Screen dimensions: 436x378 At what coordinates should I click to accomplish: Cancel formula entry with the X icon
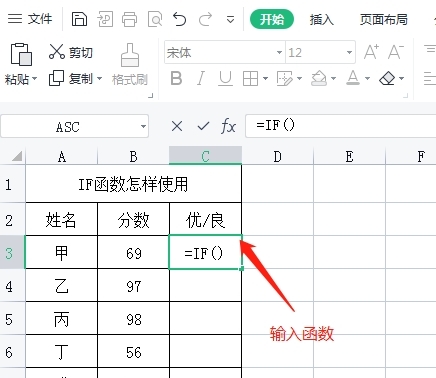pyautogui.click(x=177, y=126)
